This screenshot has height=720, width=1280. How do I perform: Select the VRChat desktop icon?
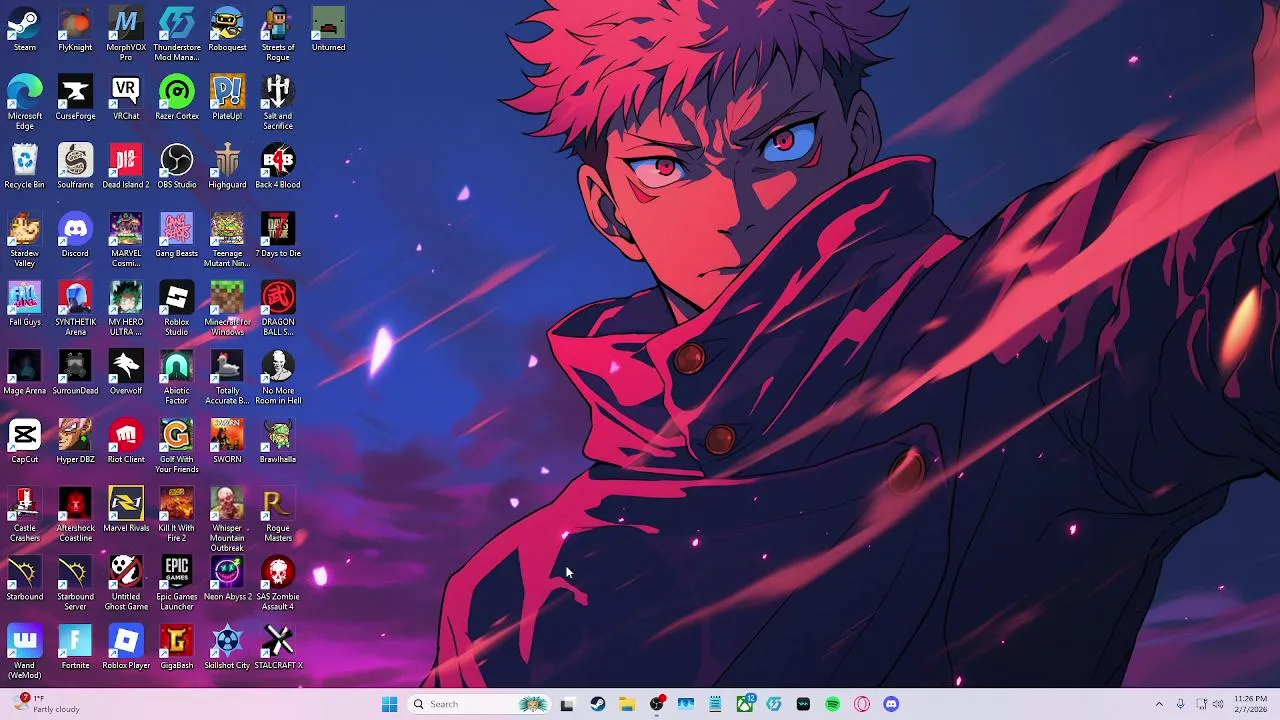click(126, 99)
